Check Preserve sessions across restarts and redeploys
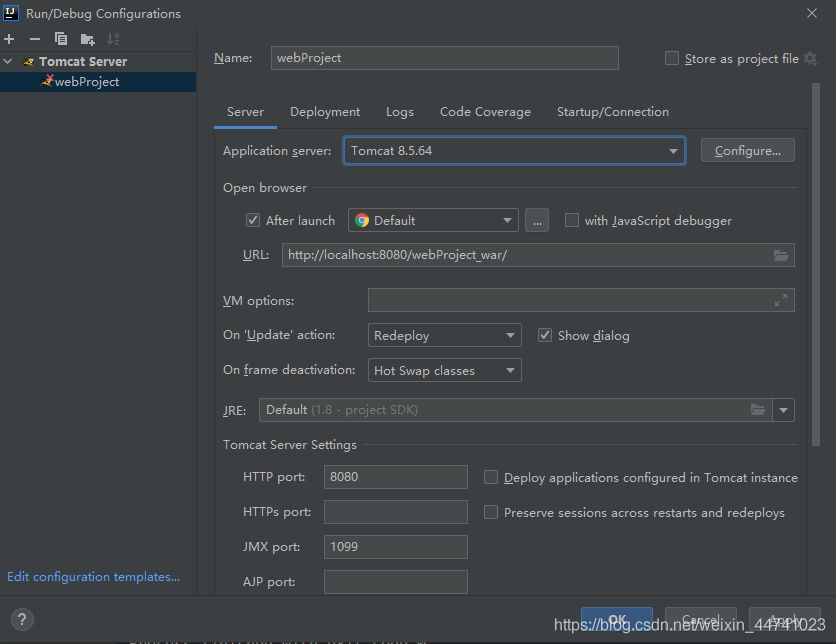The width and height of the screenshot is (836, 644). coord(491,512)
